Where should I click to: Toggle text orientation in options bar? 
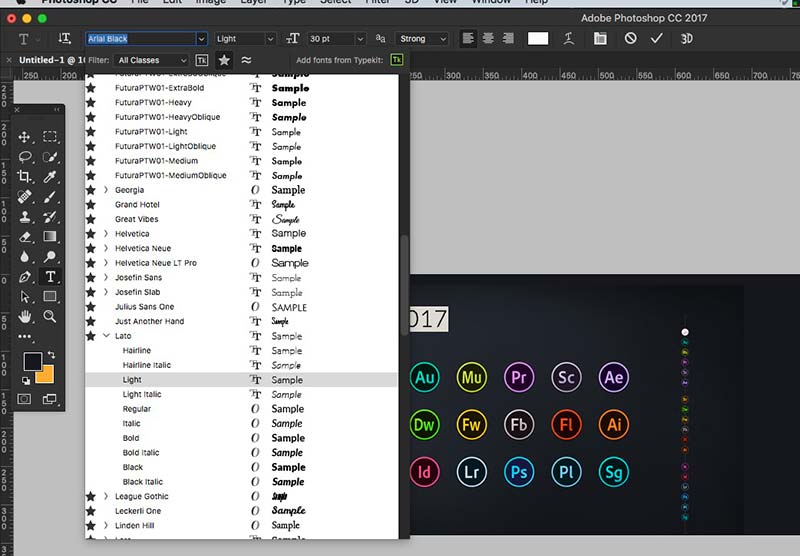coord(64,38)
